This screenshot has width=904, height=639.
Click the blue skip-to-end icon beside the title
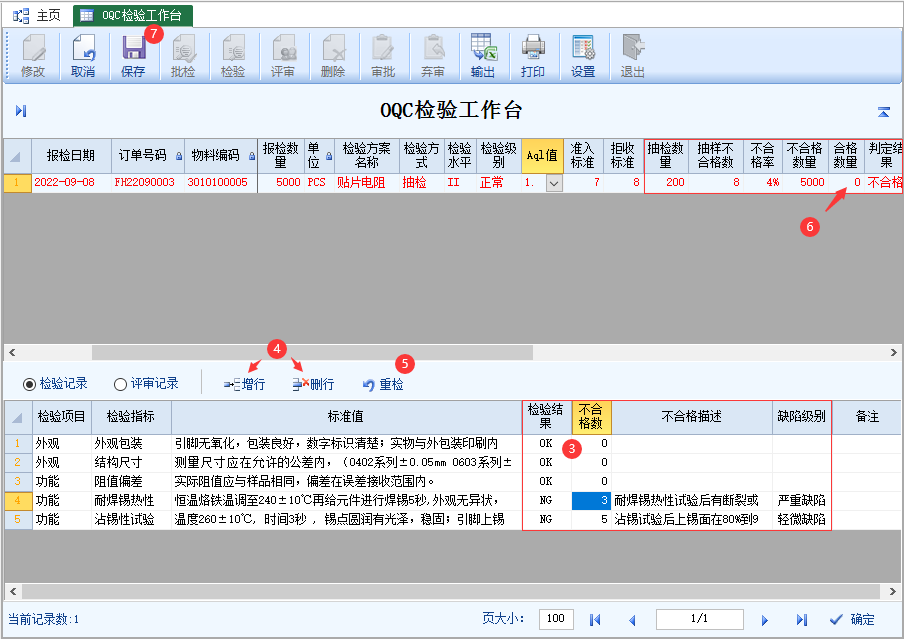pyautogui.click(x=21, y=111)
